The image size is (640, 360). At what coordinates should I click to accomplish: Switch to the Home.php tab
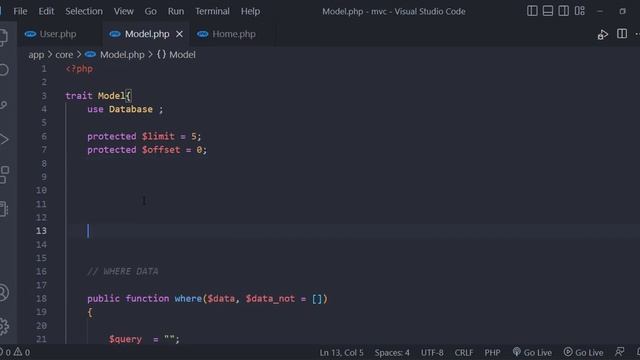tap(233, 34)
